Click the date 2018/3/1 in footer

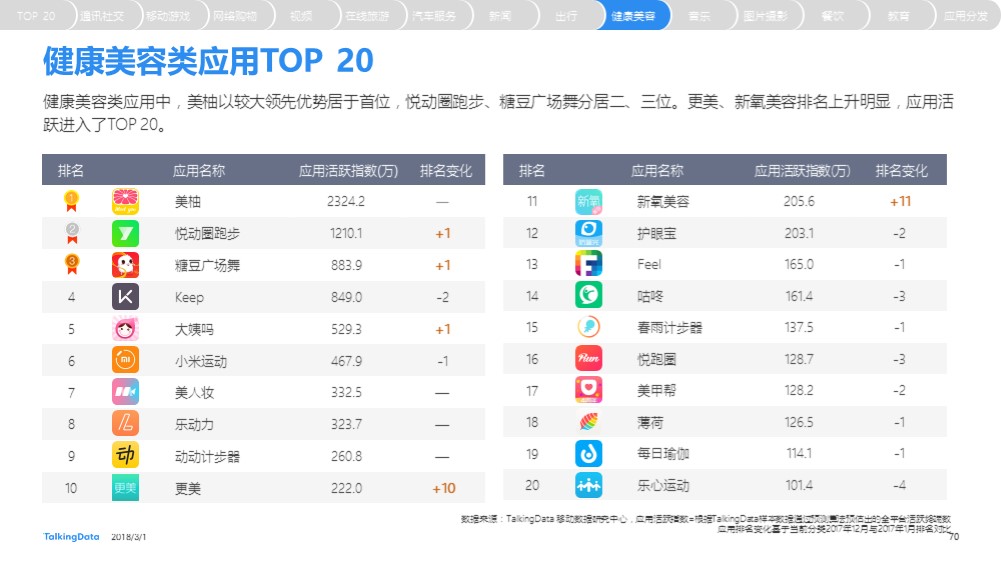tap(128, 537)
